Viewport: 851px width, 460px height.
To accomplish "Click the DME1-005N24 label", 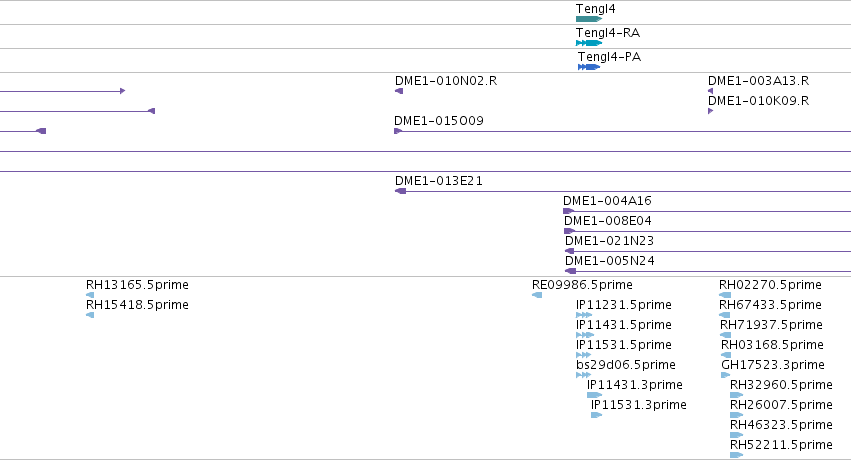I will (610, 261).
